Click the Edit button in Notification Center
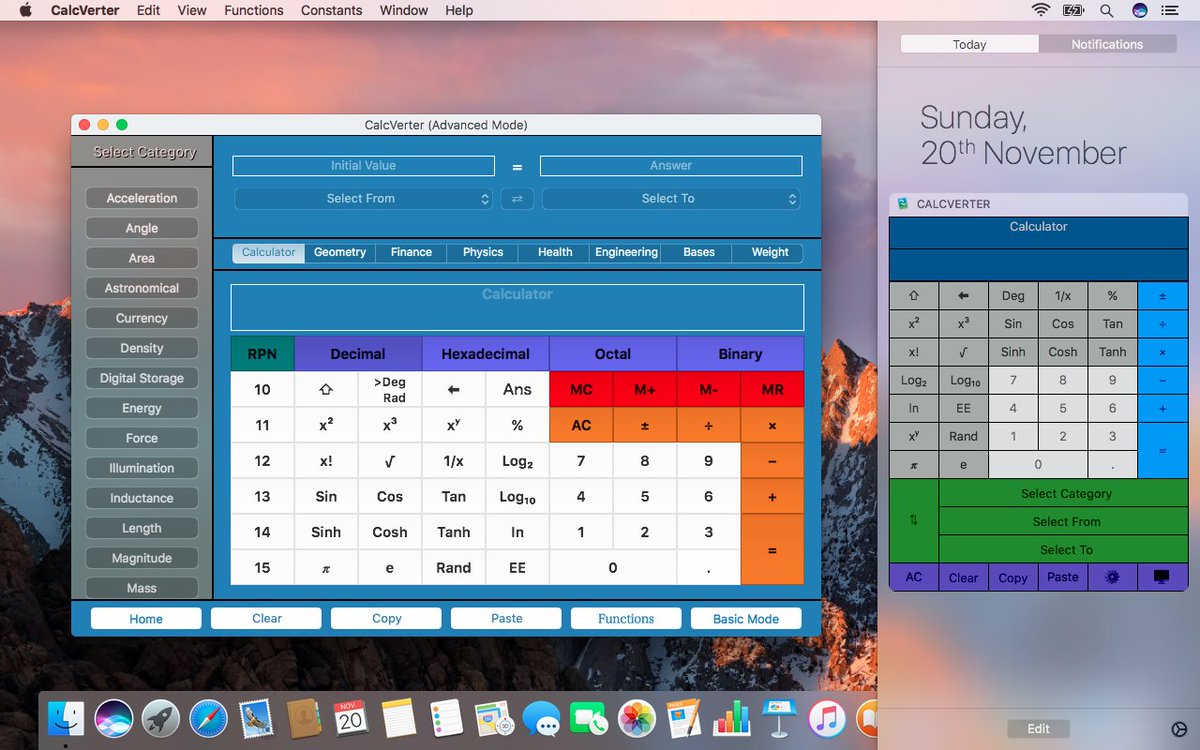Screen dimensions: 1200x750 [1038, 729]
